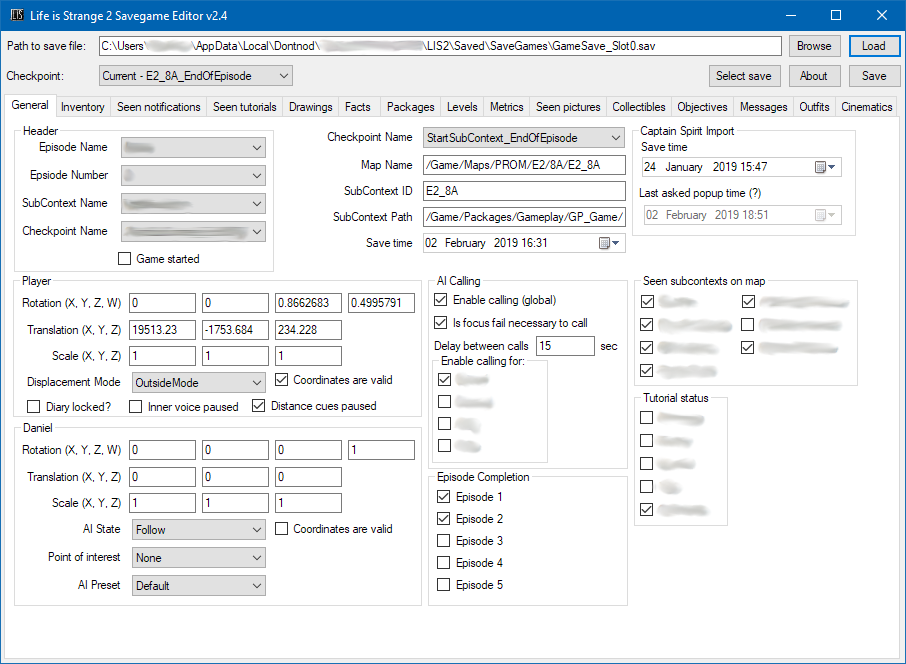906x664 pixels.
Task: Click Player Translation X value 19513.23
Action: tap(162, 330)
